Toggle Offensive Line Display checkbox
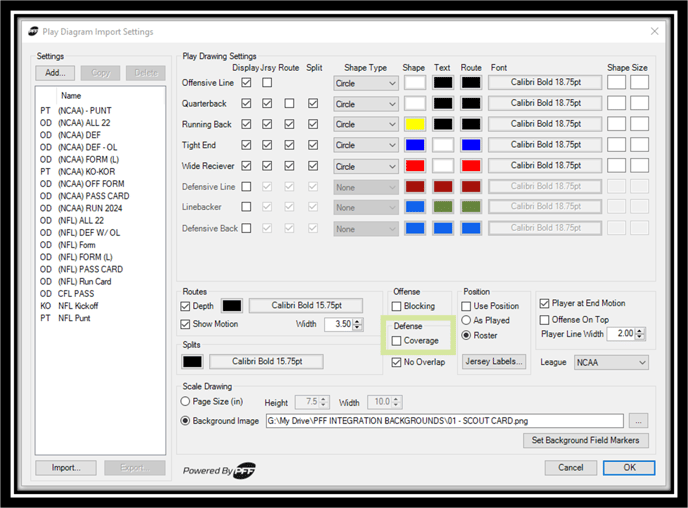The height and width of the screenshot is (508, 688). 246,82
